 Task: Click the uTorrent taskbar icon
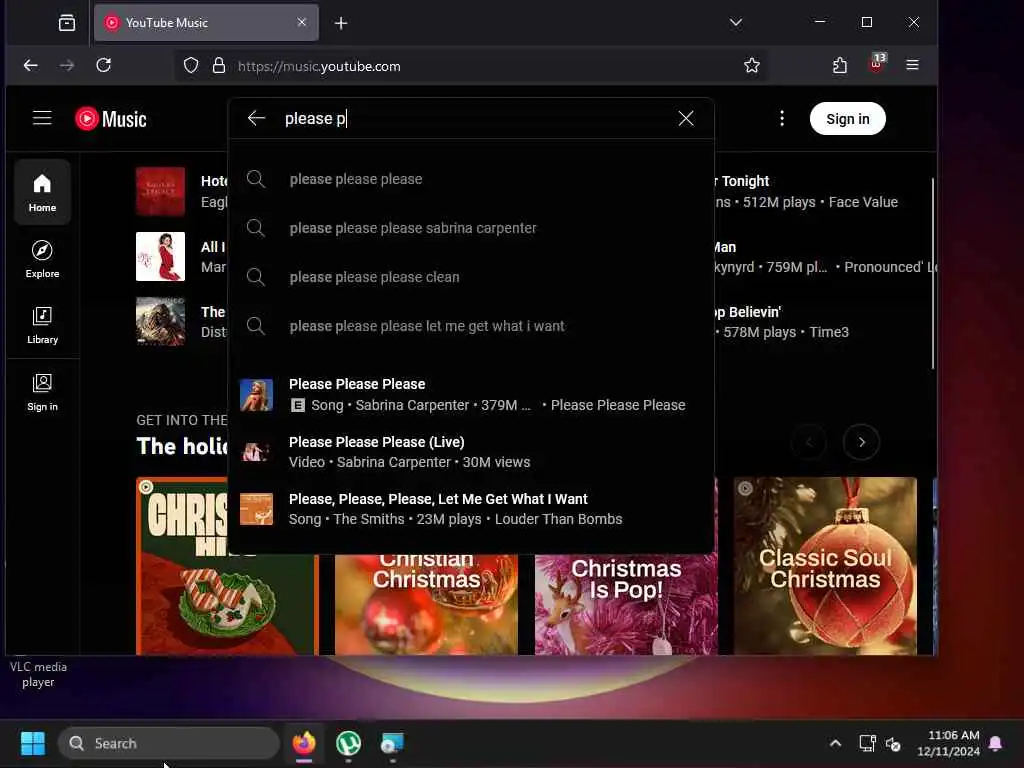(x=348, y=743)
